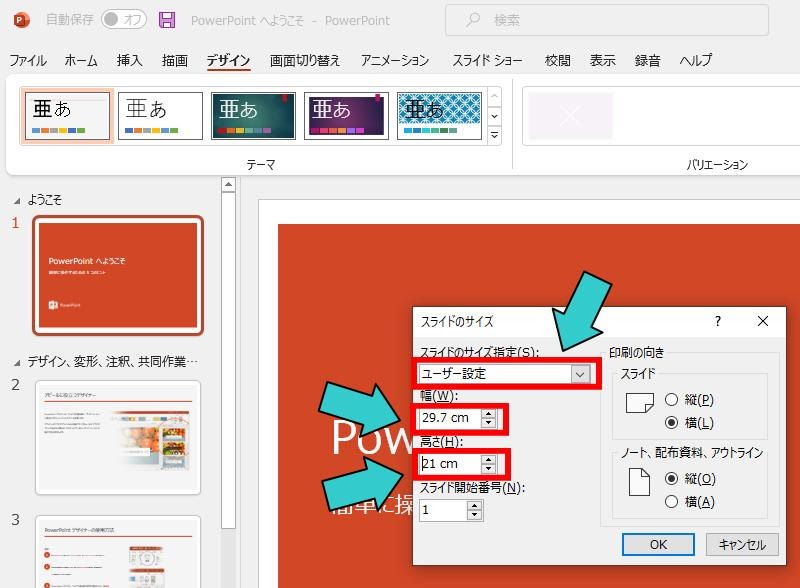Expand the themes gallery more arrow
This screenshot has height=588, width=800.
[x=495, y=134]
